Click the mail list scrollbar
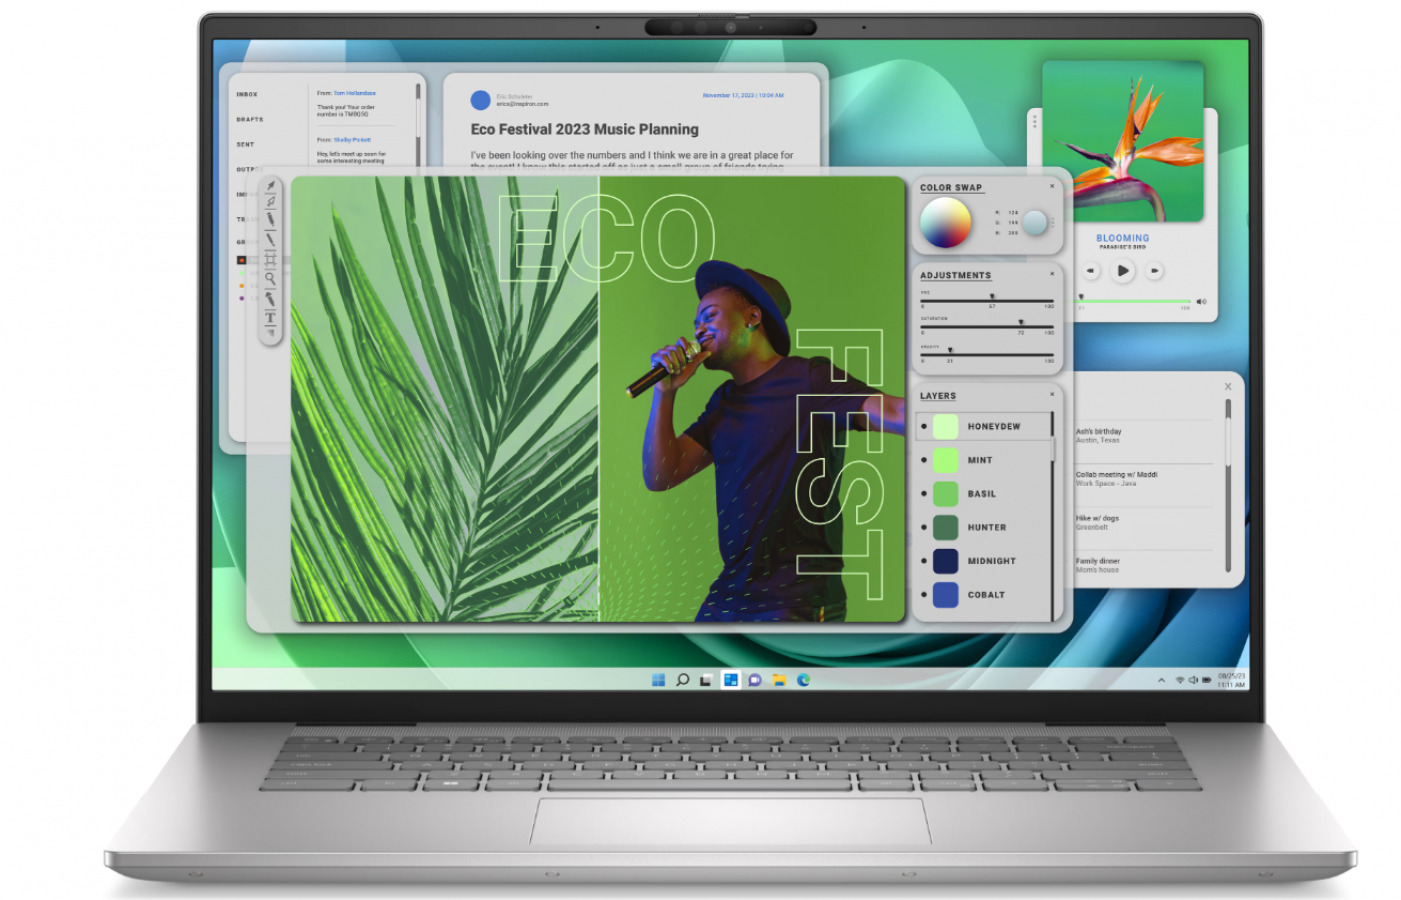Image resolution: width=1401 pixels, height=900 pixels. [418, 120]
